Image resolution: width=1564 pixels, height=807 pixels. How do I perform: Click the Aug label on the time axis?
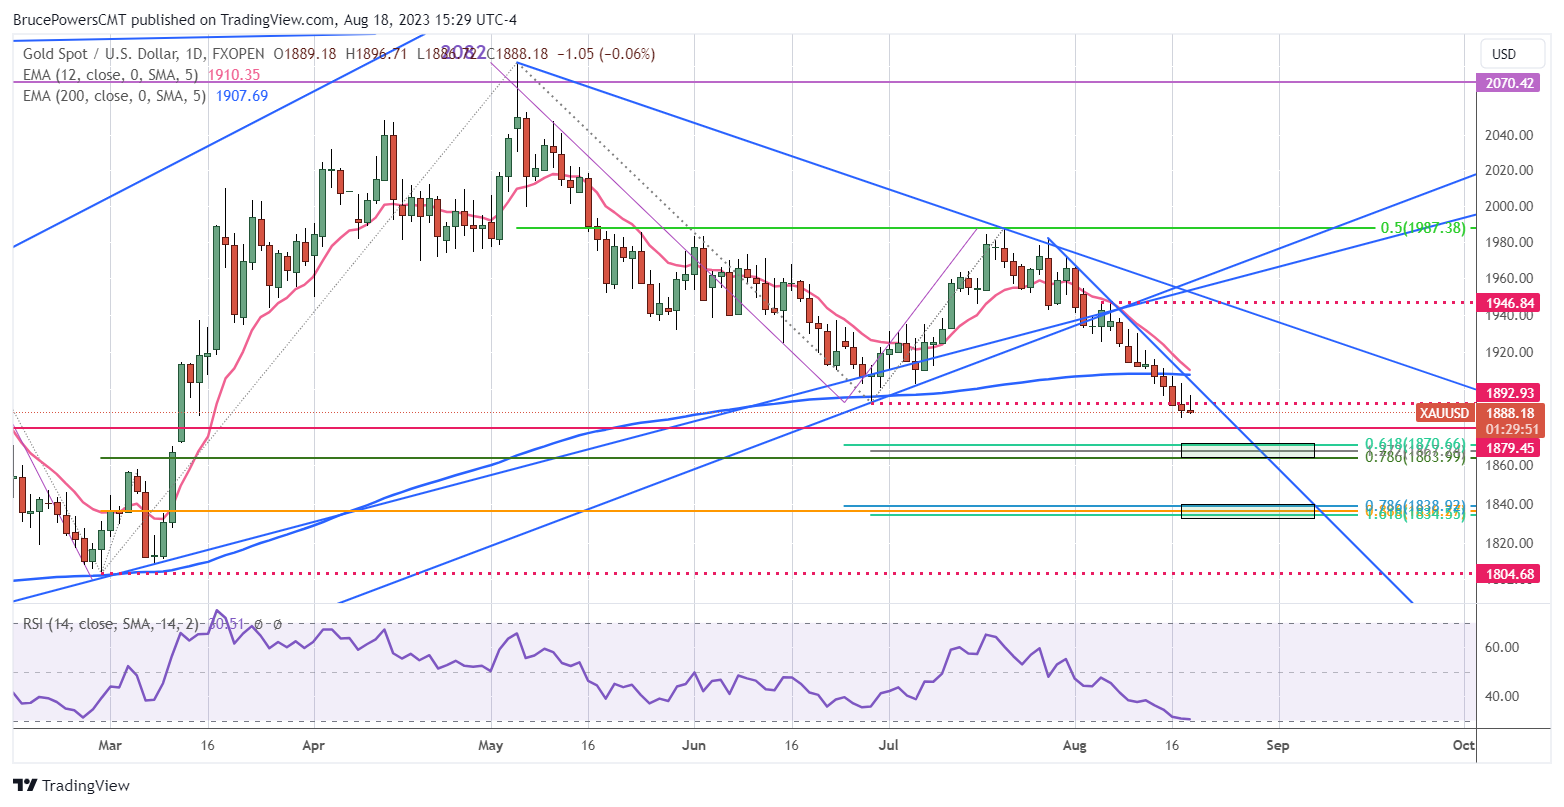pos(1075,745)
